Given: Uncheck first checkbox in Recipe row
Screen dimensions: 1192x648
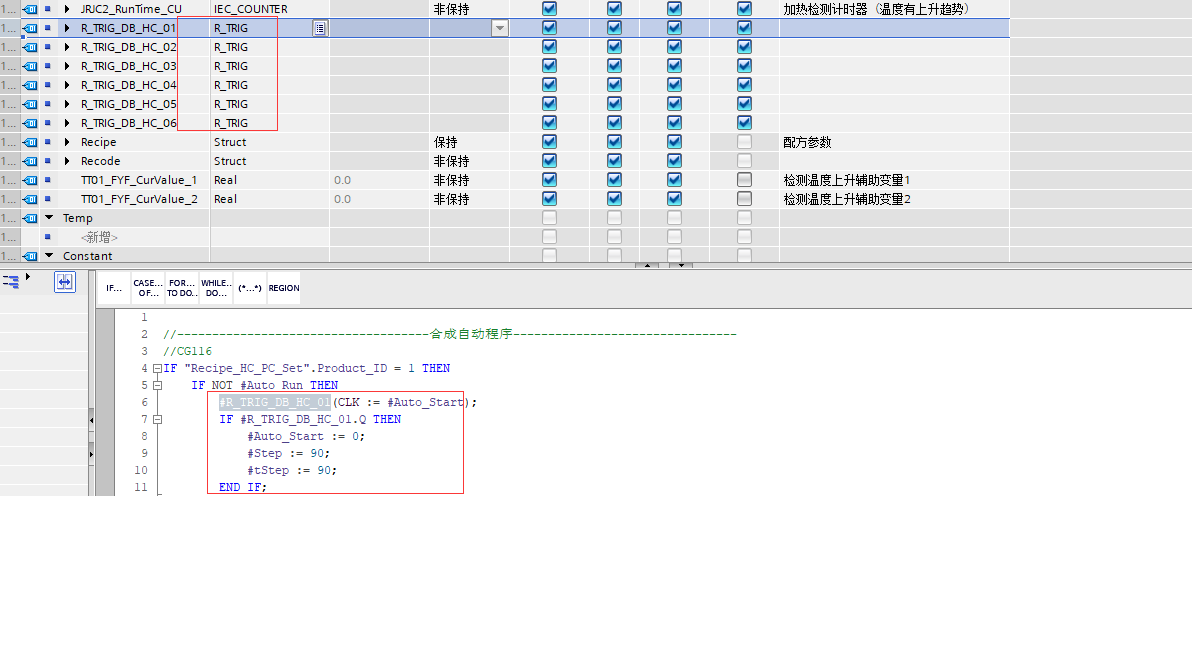Looking at the screenshot, I should pos(549,142).
